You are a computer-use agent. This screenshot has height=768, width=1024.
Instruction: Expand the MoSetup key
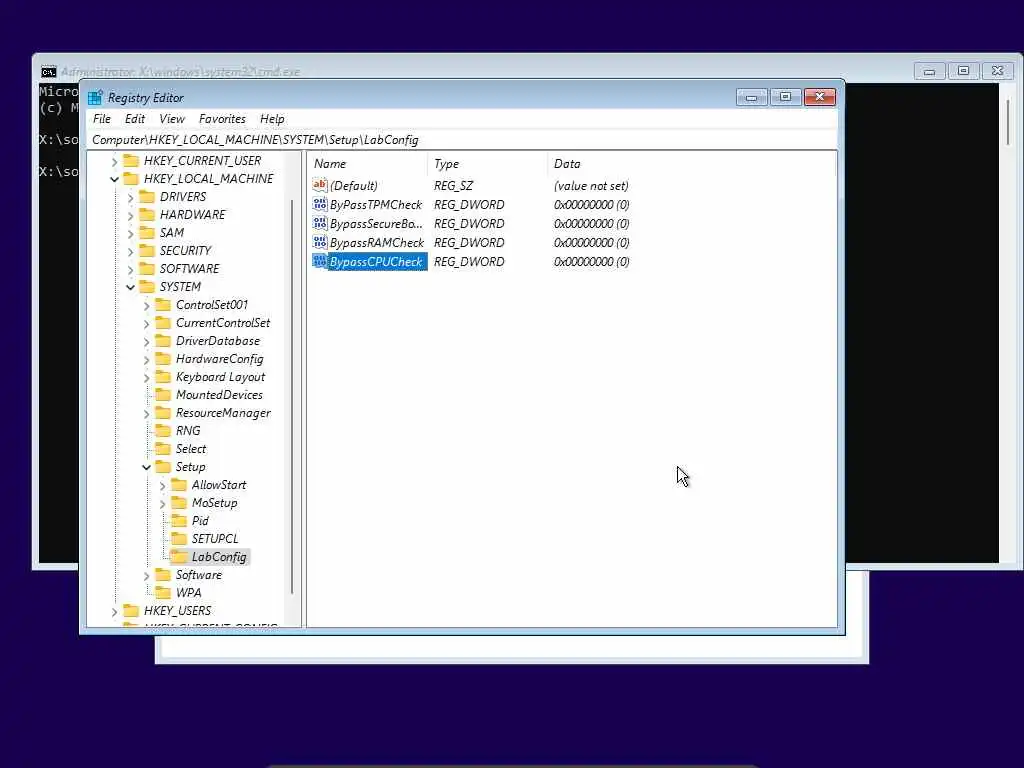(163, 504)
